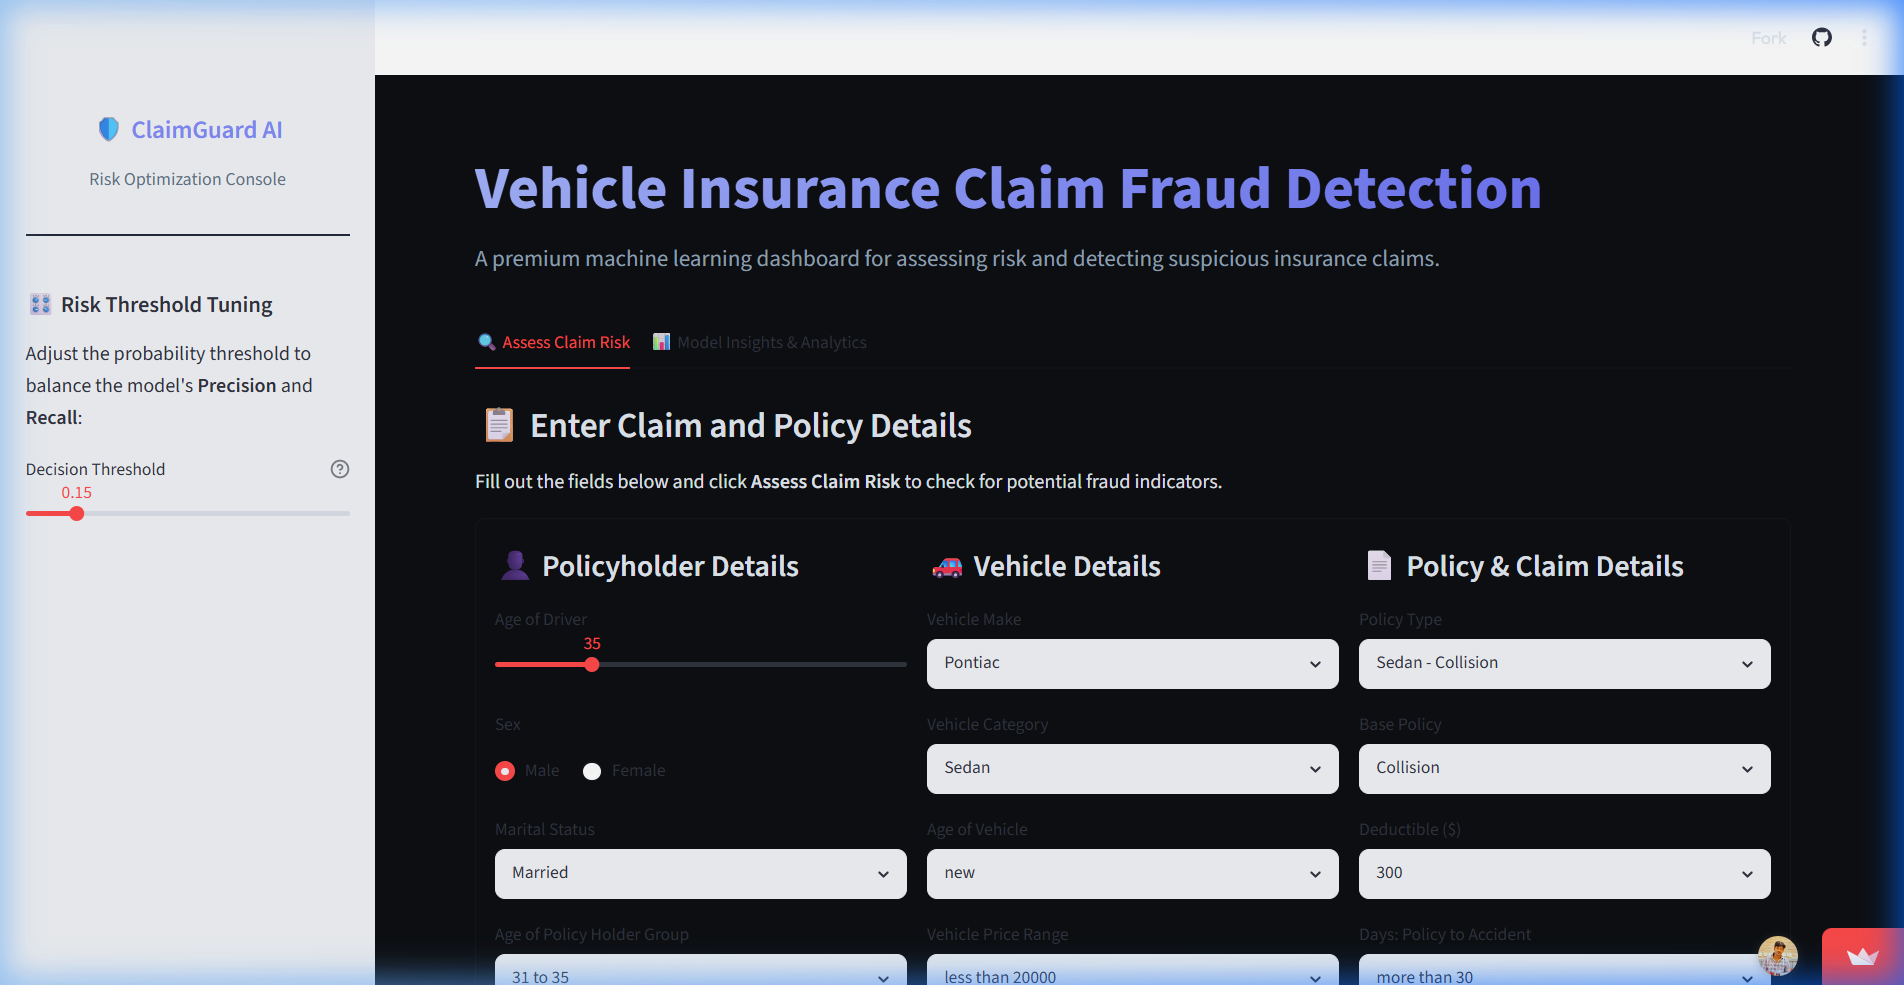Open the Vehicle Make dropdown showing Pontiac
This screenshot has height=985, width=1904.
point(1132,664)
